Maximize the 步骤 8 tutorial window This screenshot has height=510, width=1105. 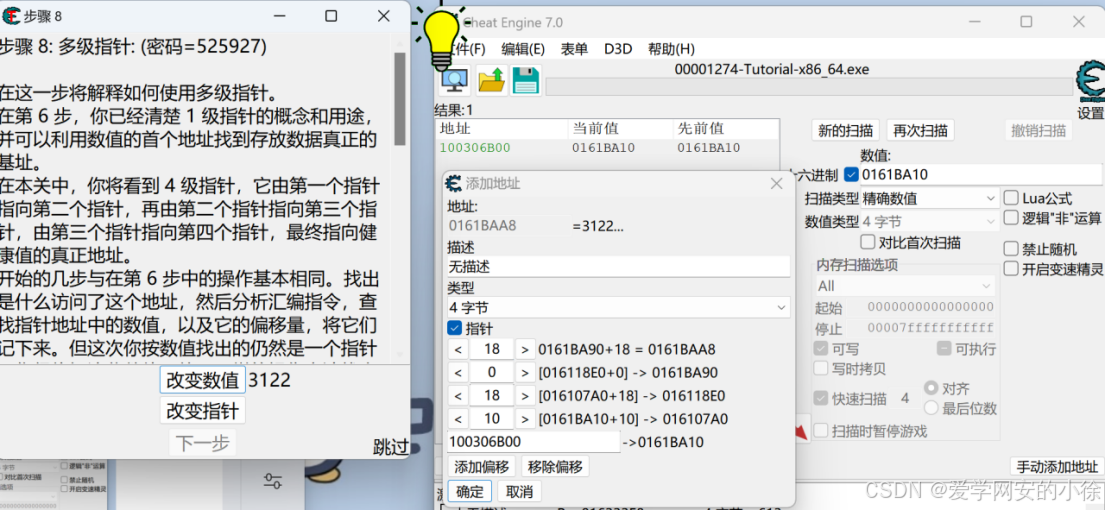point(331,15)
